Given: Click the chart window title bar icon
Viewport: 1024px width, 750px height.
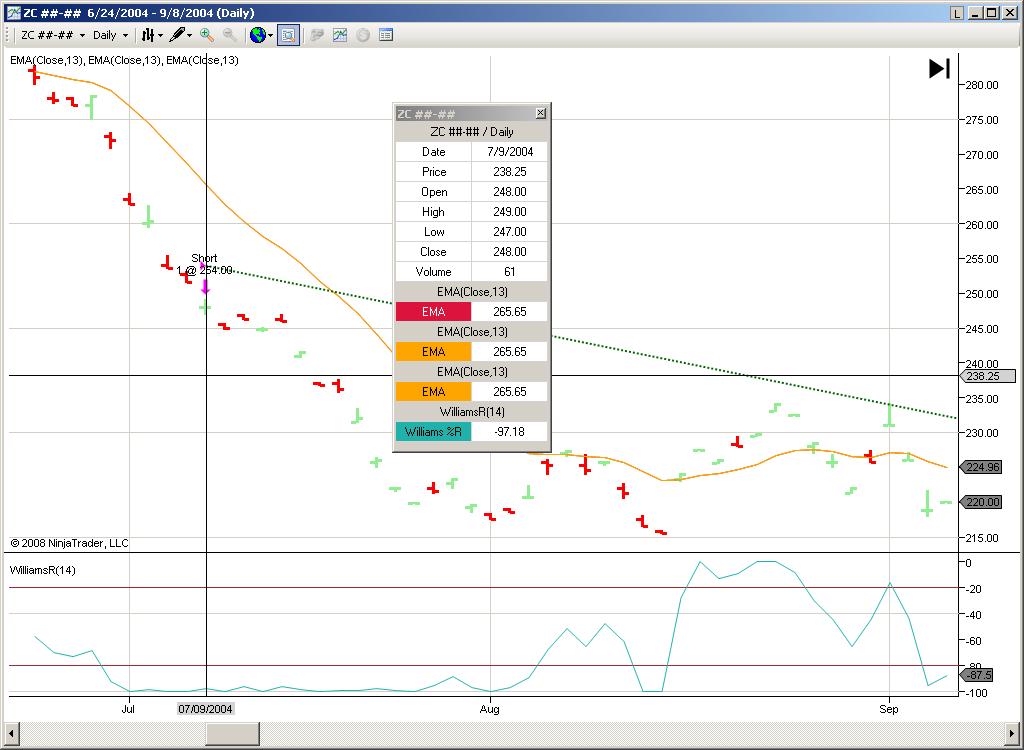Looking at the screenshot, I should tap(13, 12).
